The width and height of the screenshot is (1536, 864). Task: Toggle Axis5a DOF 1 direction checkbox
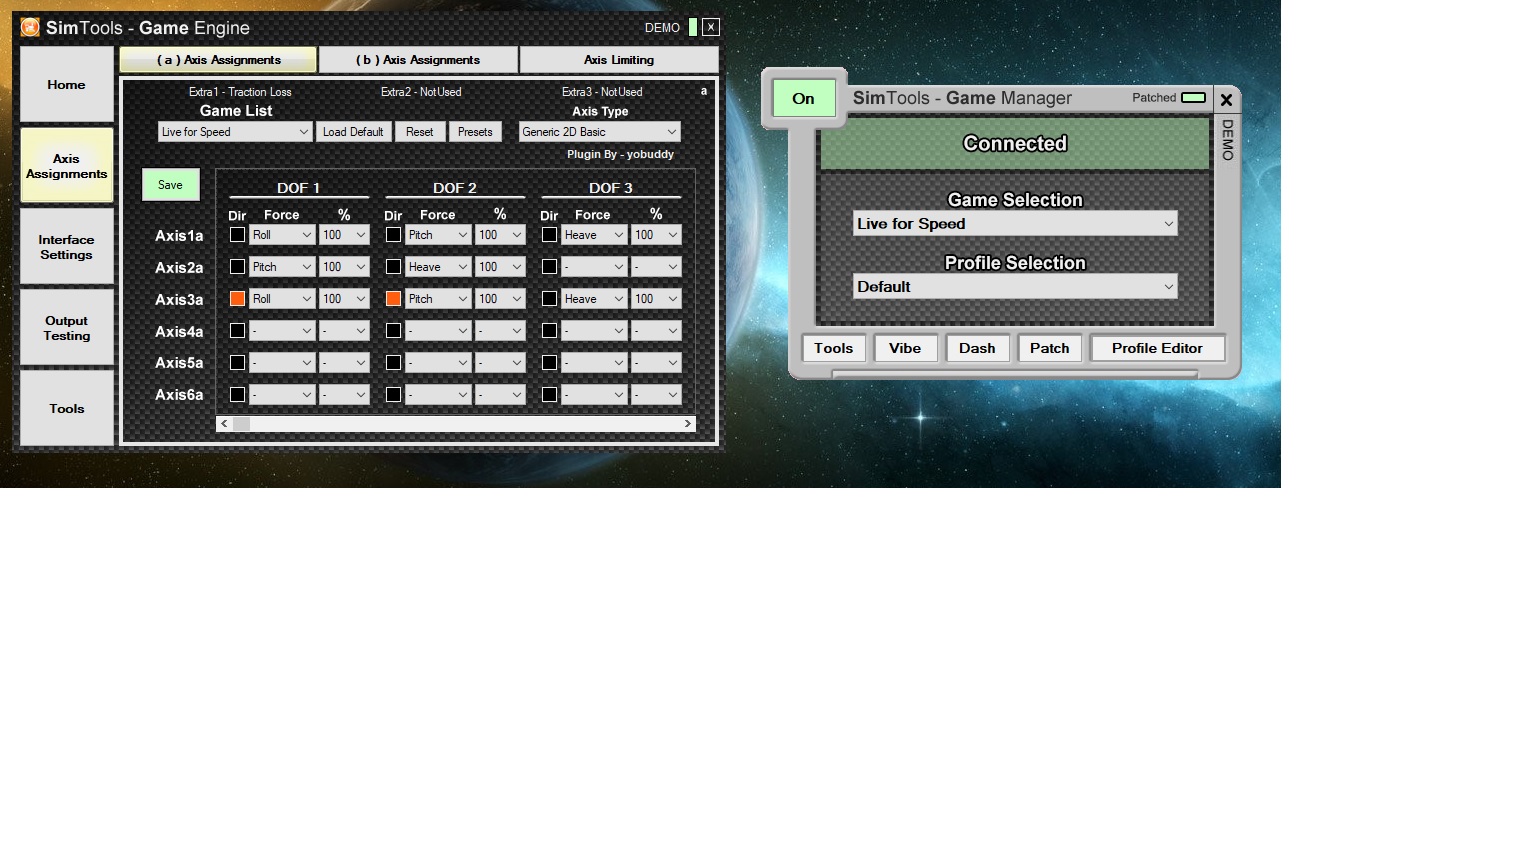click(237, 363)
